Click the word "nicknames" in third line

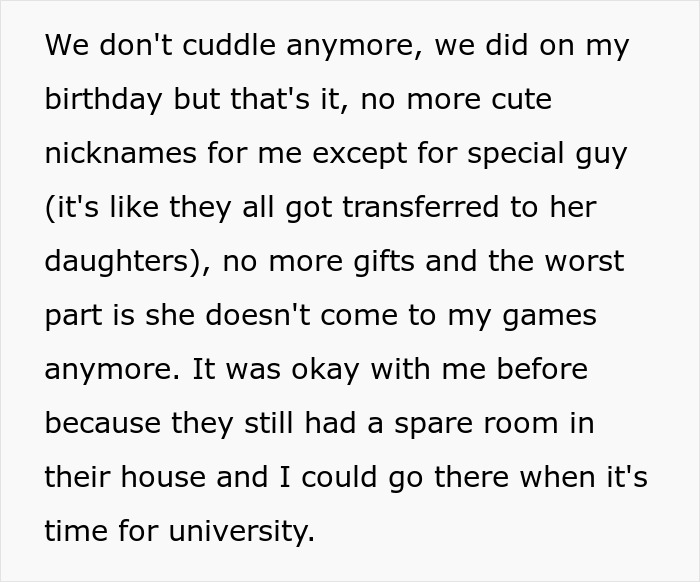[x=121, y=153]
